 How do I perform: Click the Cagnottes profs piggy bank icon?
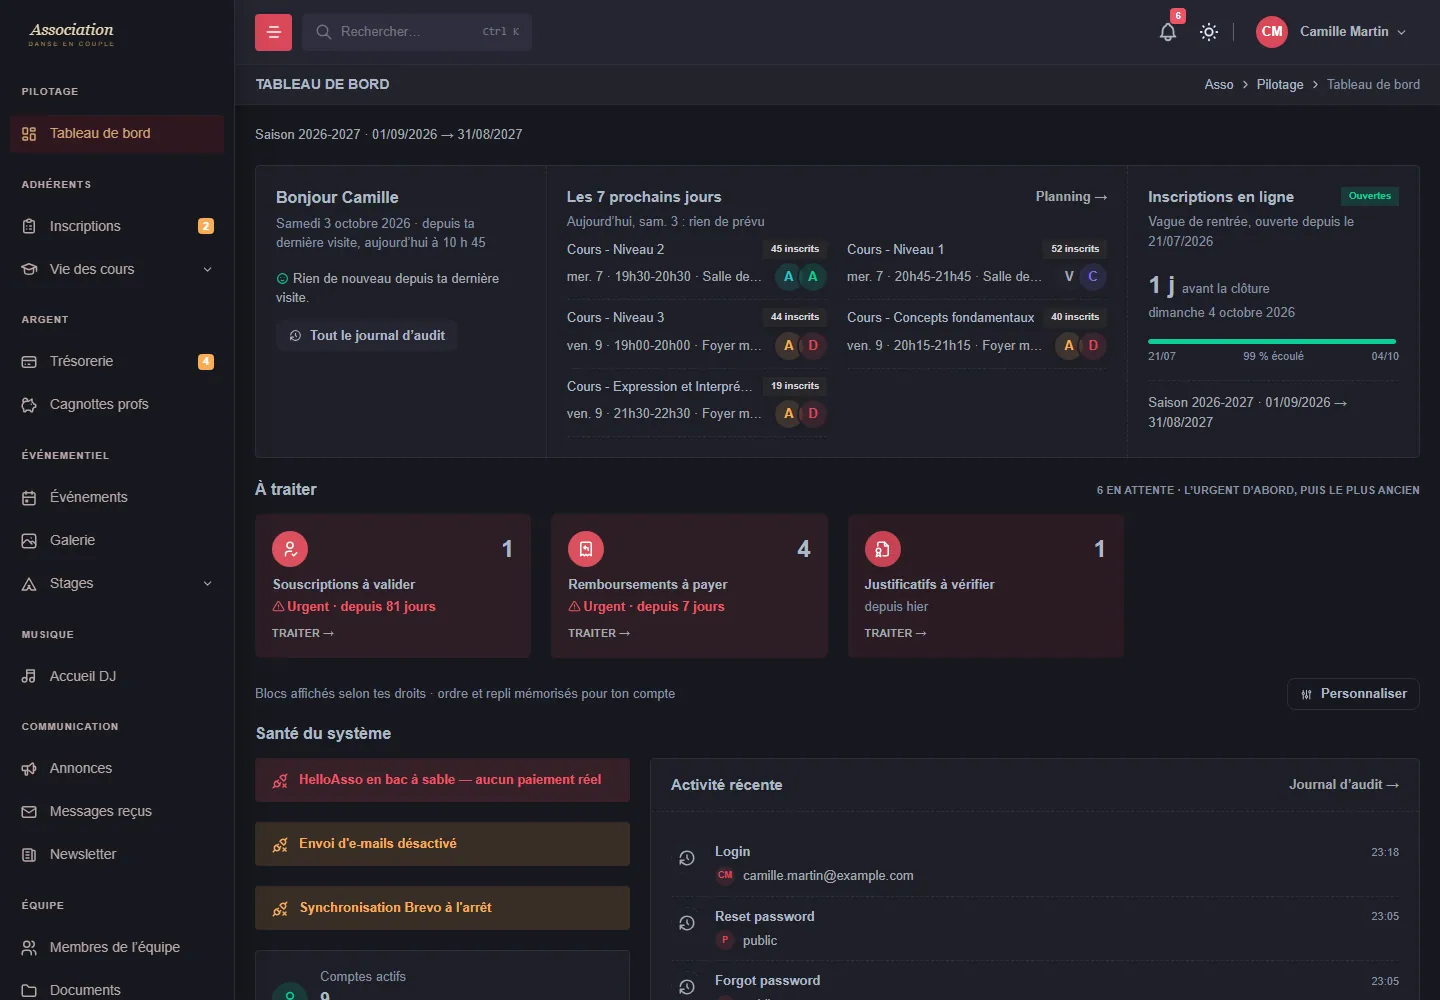[29, 405]
